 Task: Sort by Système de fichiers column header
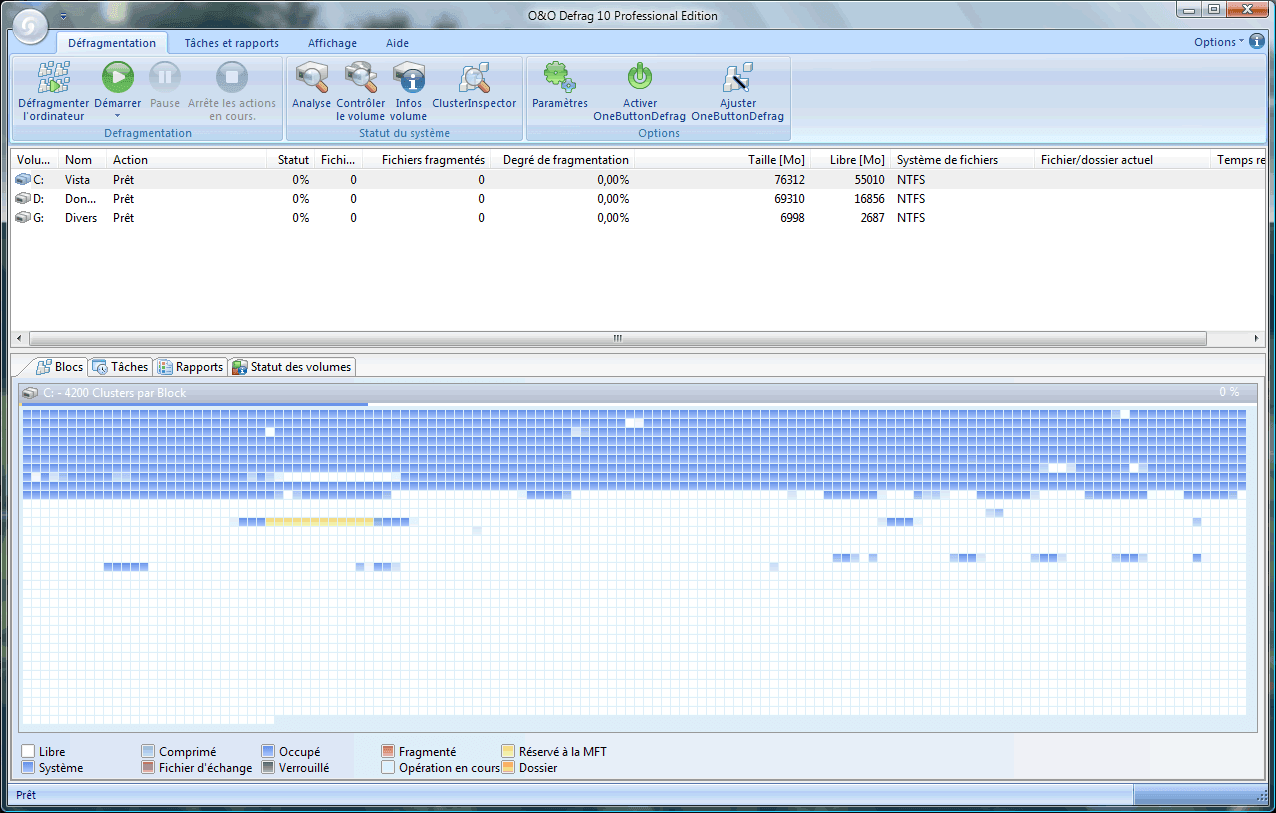962,160
